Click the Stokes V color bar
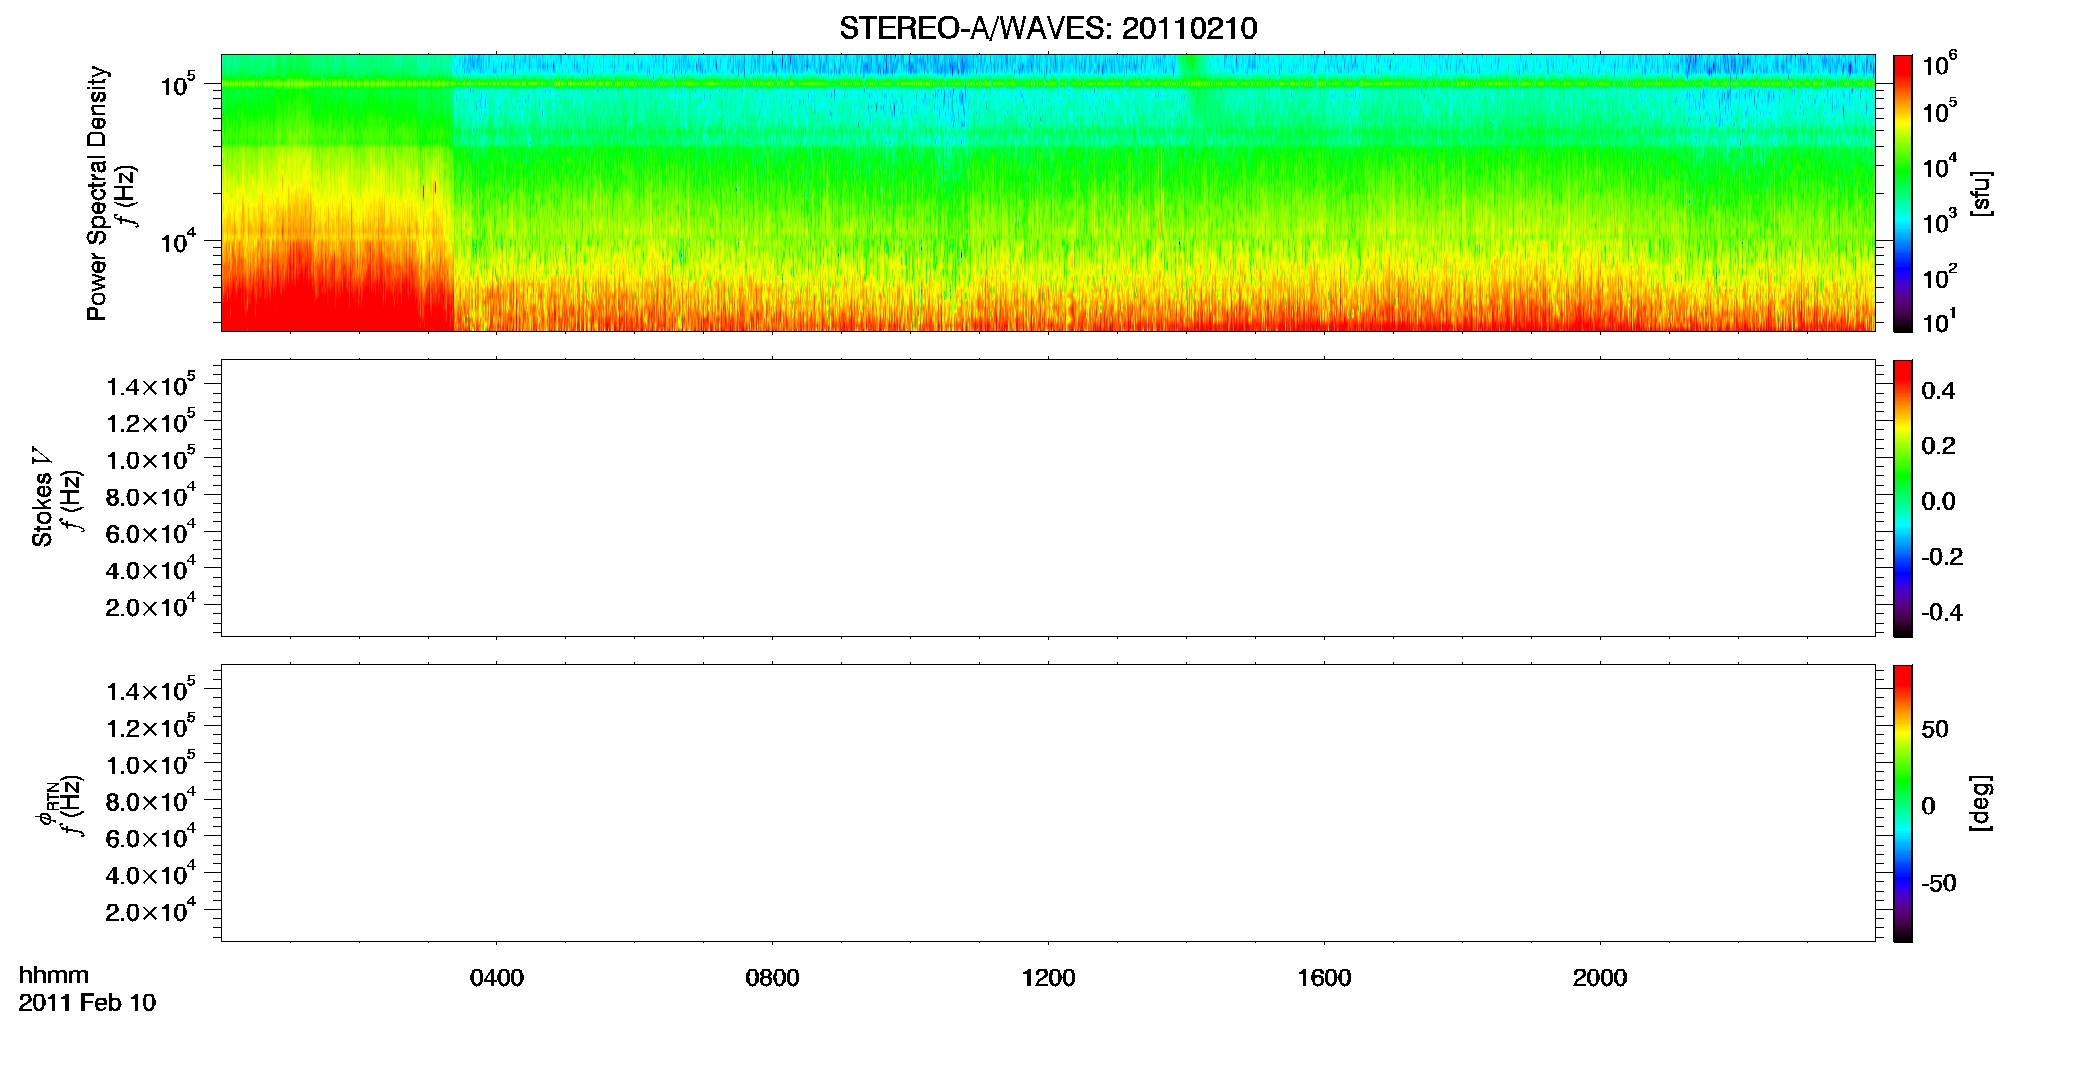The image size is (2096, 1080). [x=1903, y=498]
